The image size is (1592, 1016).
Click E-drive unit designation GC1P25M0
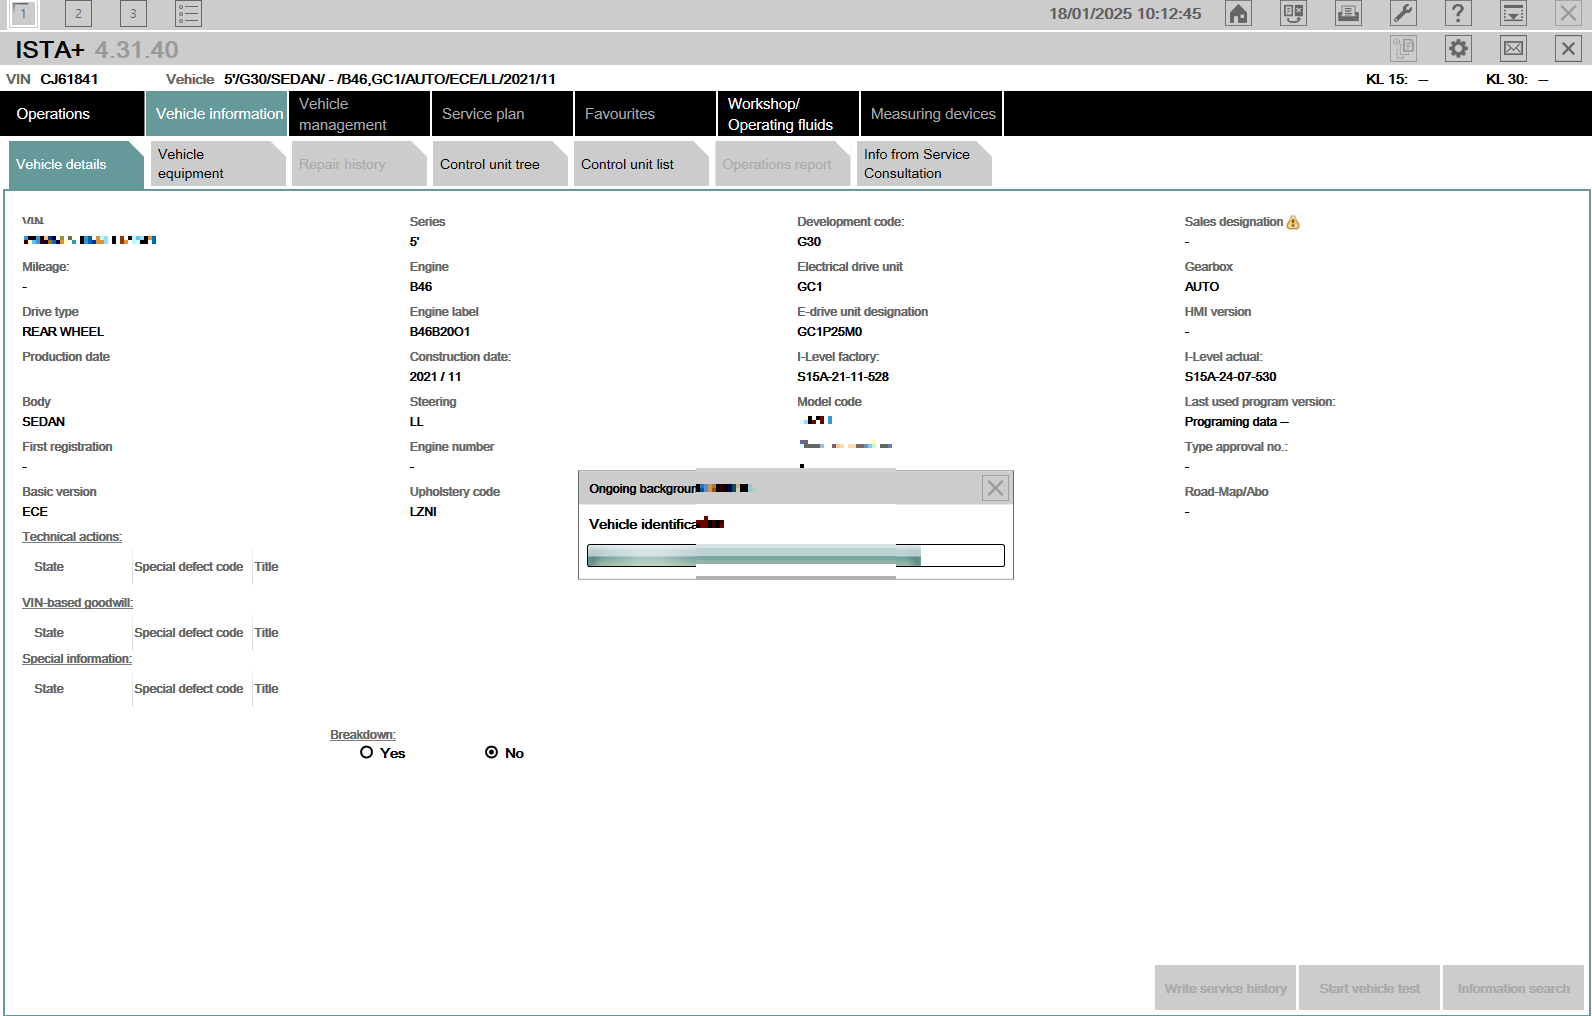coord(829,332)
